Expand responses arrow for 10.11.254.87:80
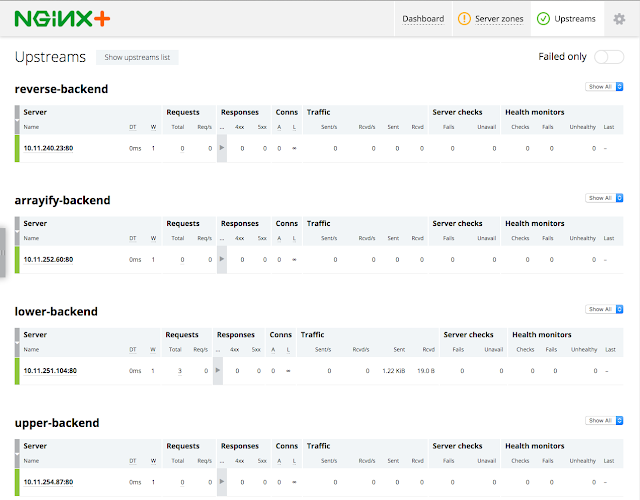Screen dimensions: 640x500 pyautogui.click(x=222, y=482)
